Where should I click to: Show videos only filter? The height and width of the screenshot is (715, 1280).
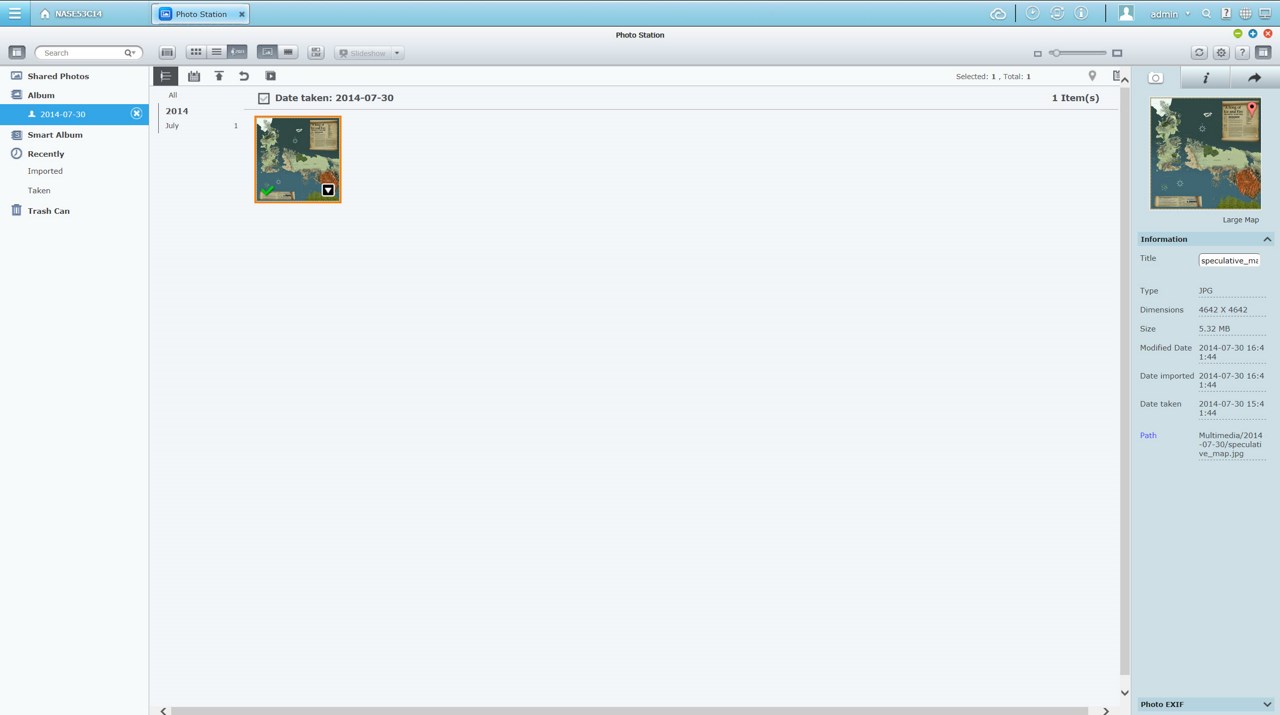tap(288, 52)
